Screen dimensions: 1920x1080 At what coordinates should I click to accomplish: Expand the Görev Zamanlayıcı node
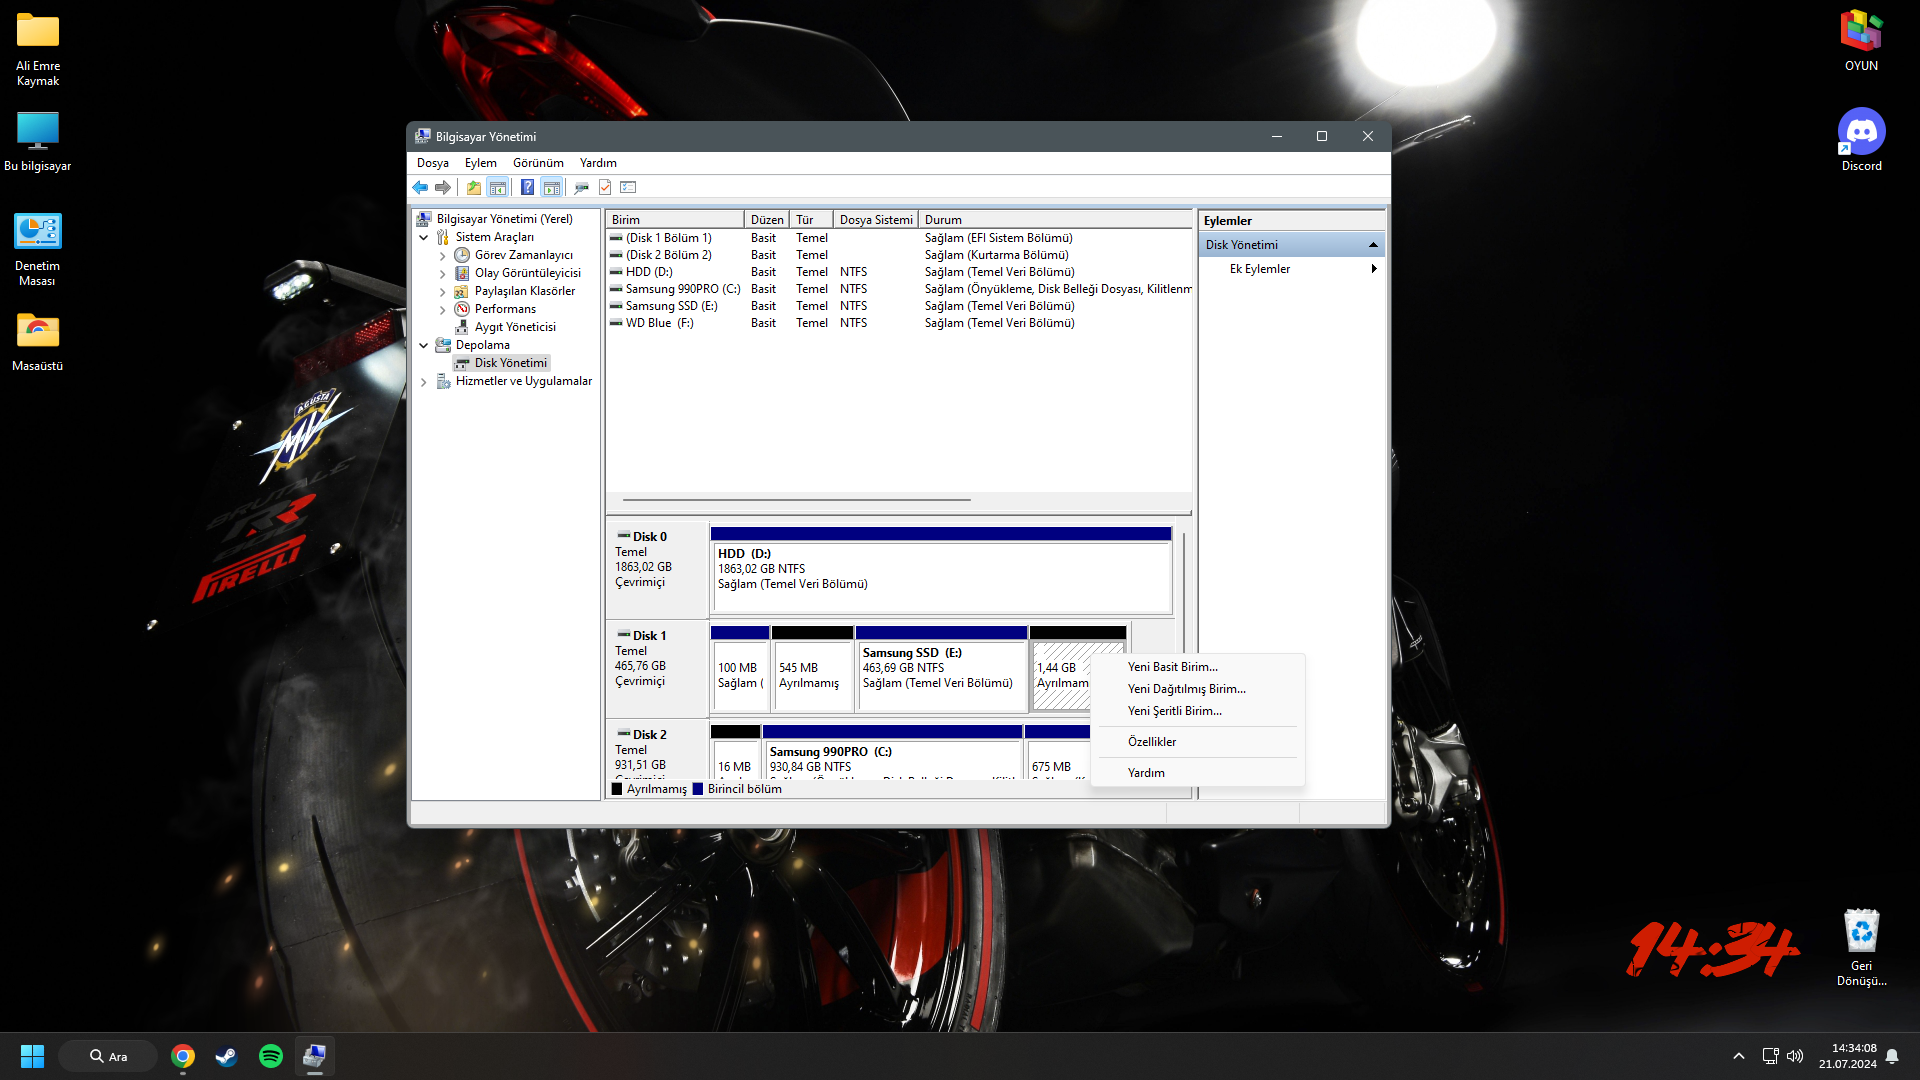[x=443, y=256]
